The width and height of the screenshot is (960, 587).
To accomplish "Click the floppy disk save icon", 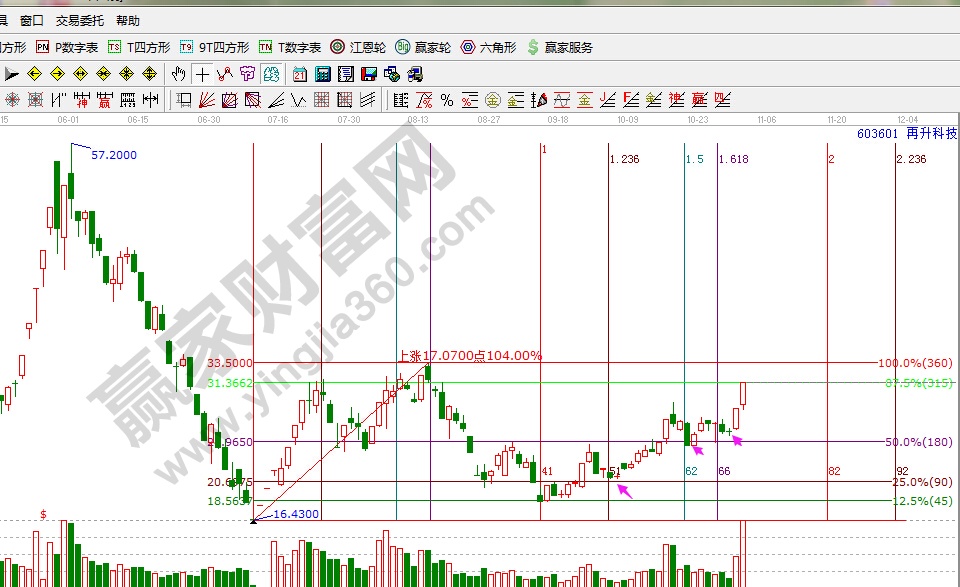I will (x=369, y=74).
